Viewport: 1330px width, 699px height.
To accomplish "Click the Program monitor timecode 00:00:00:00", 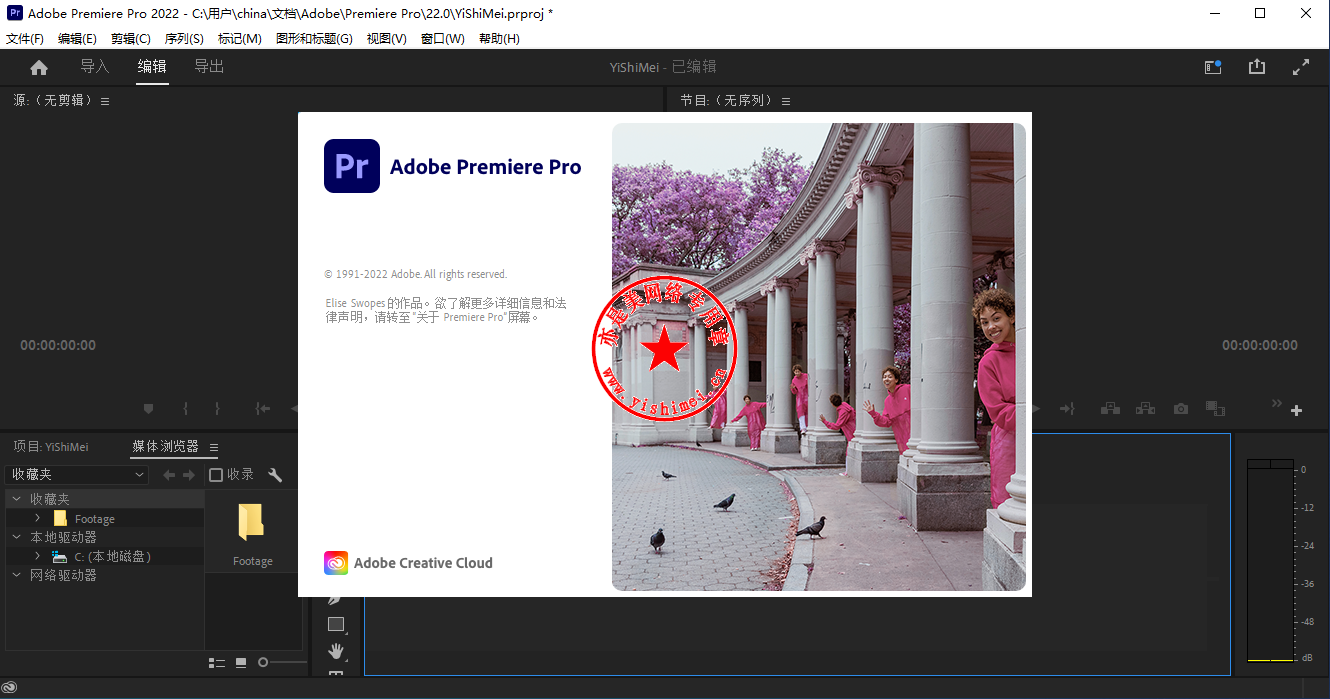I will pyautogui.click(x=1260, y=345).
